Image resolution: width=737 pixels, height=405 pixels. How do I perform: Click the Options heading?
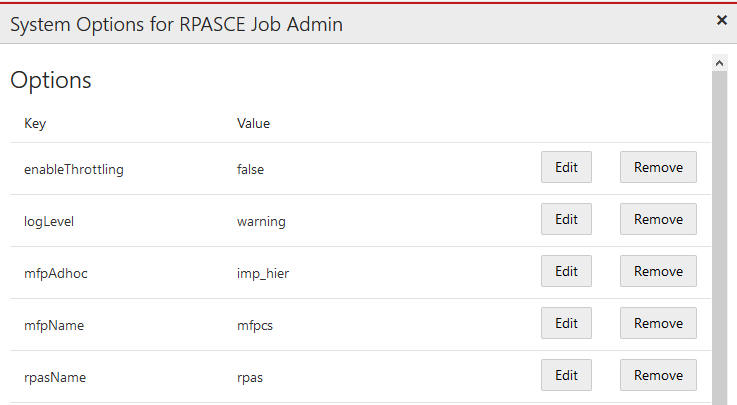(51, 80)
